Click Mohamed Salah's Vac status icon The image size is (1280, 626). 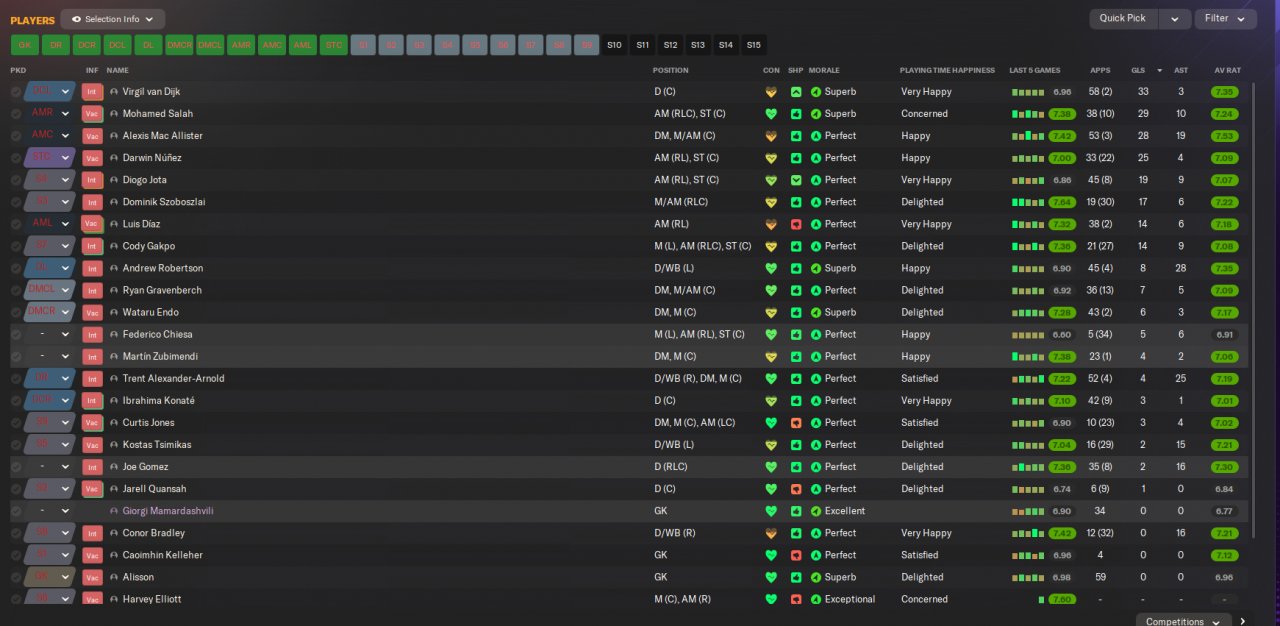click(x=92, y=114)
